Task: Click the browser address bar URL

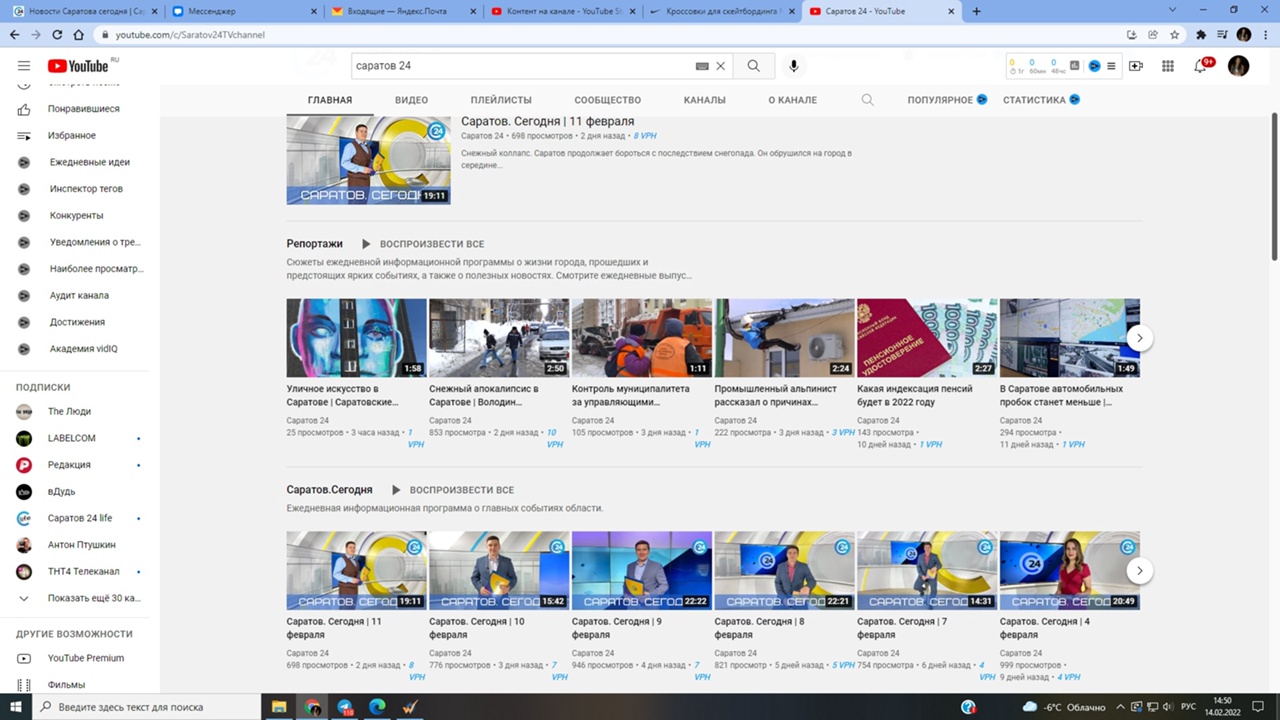Action: [x=190, y=34]
